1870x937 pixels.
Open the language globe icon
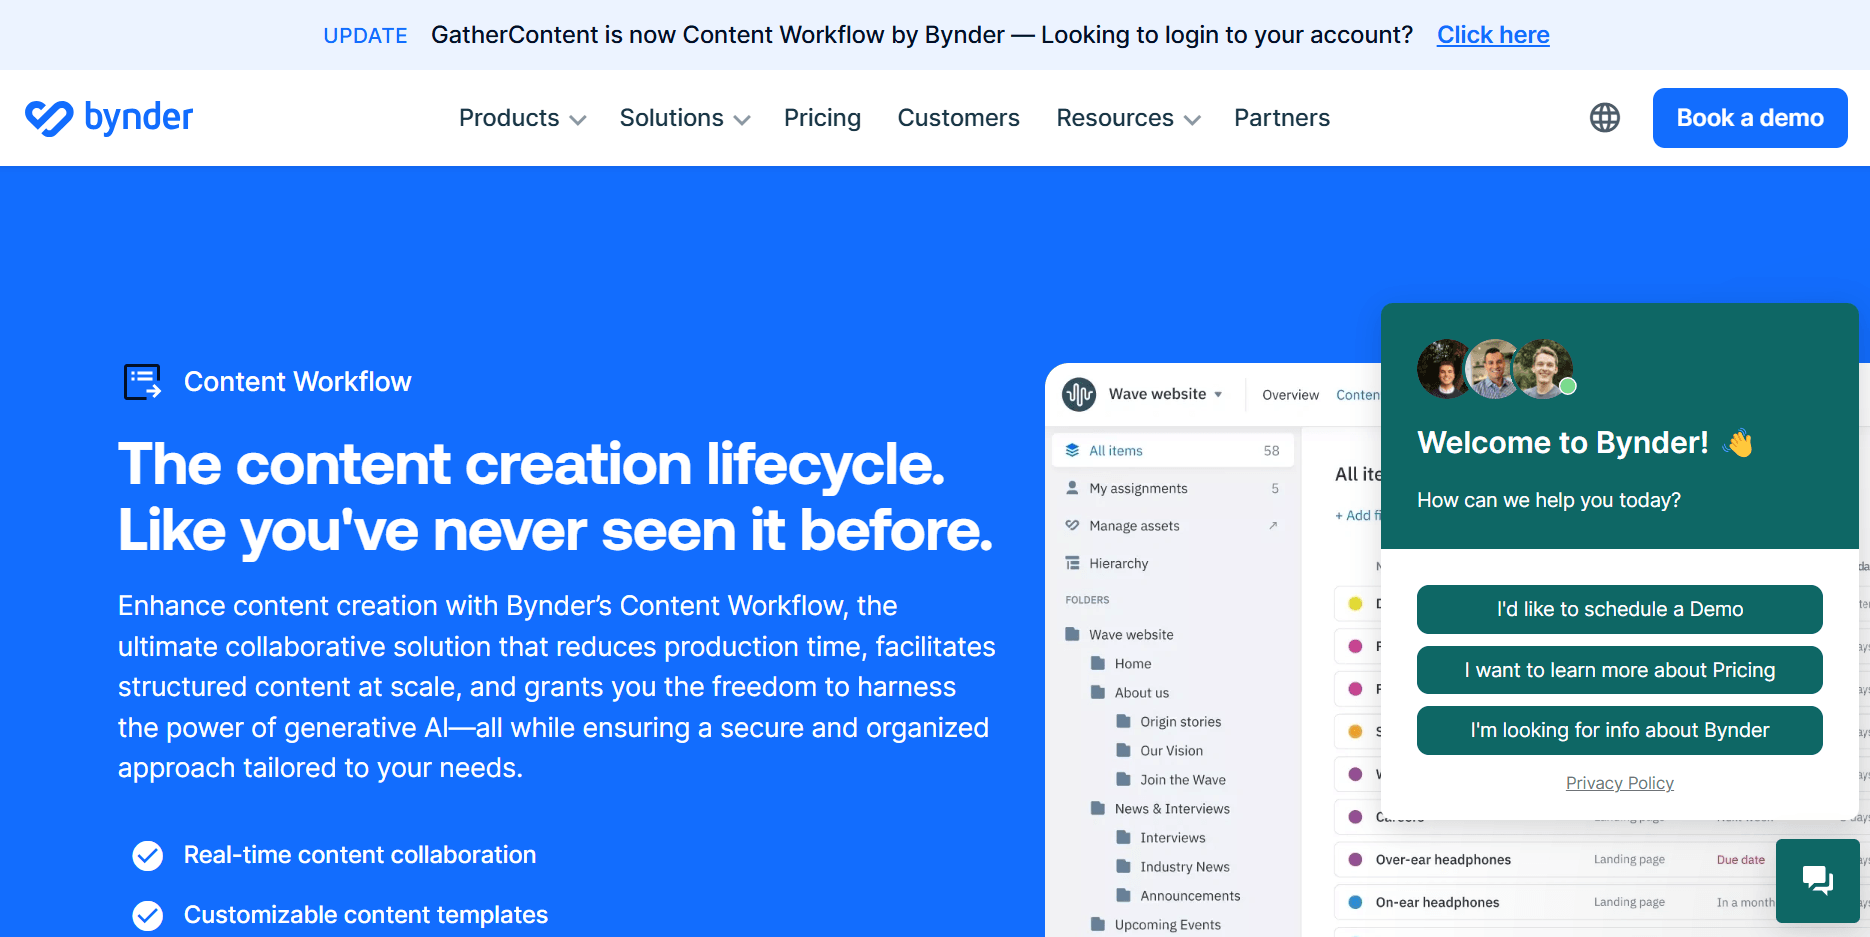pos(1605,118)
